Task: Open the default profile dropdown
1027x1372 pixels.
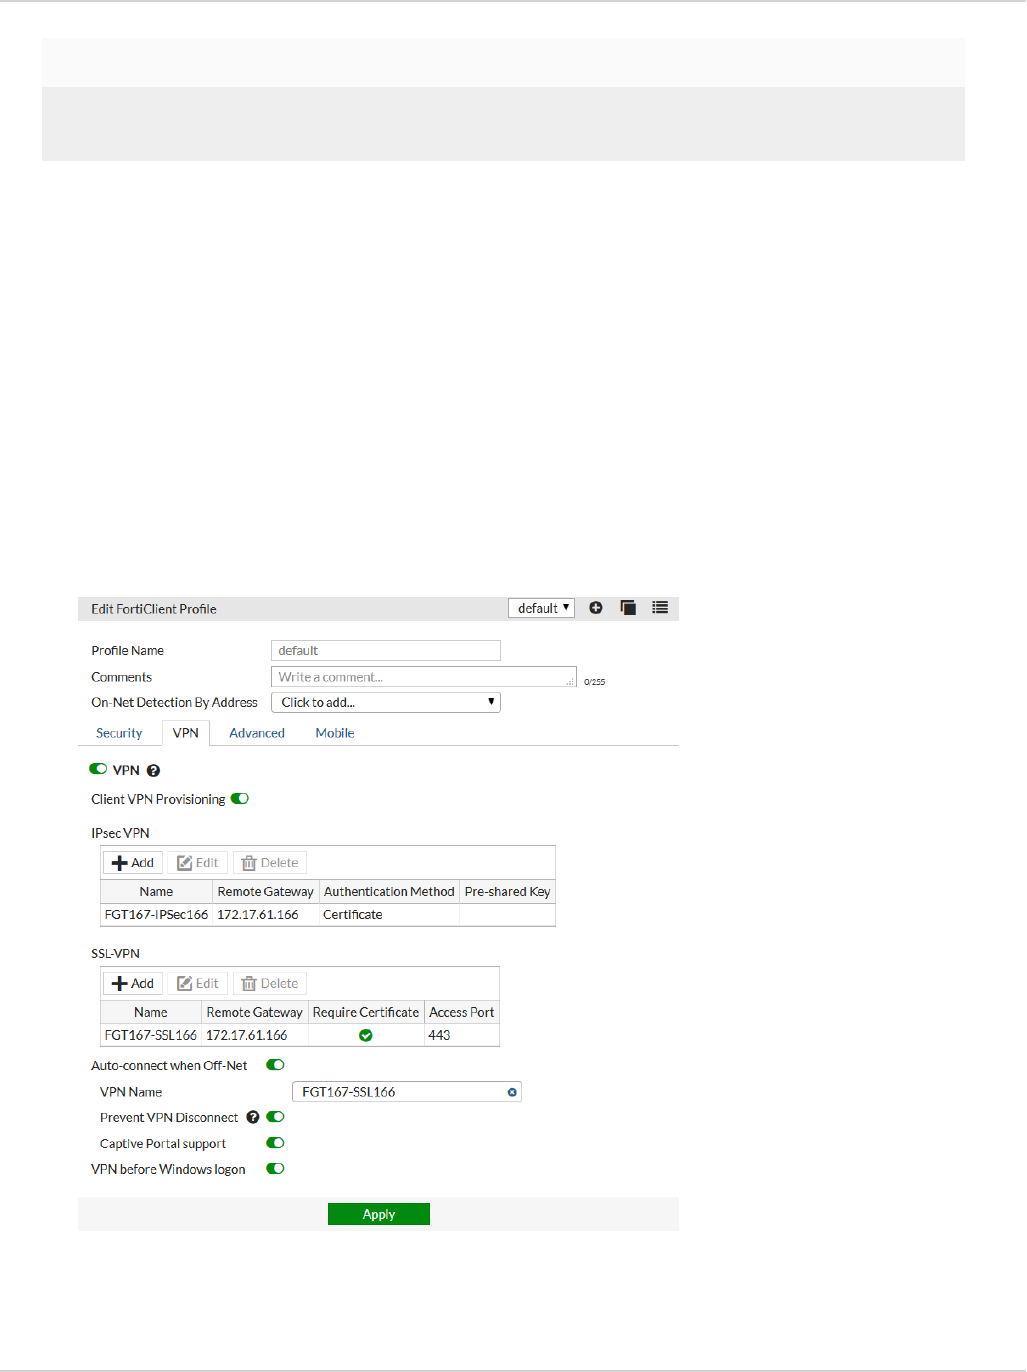Action: [x=541, y=608]
